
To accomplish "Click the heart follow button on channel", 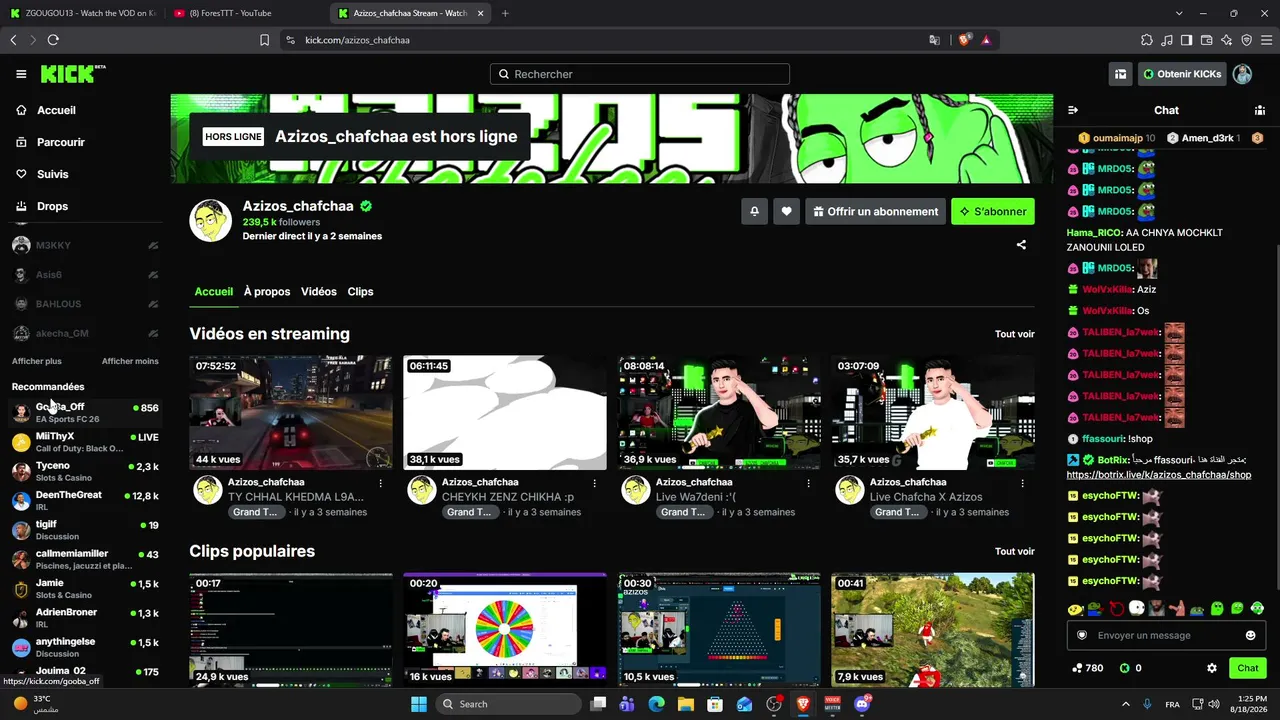I will pos(786,211).
